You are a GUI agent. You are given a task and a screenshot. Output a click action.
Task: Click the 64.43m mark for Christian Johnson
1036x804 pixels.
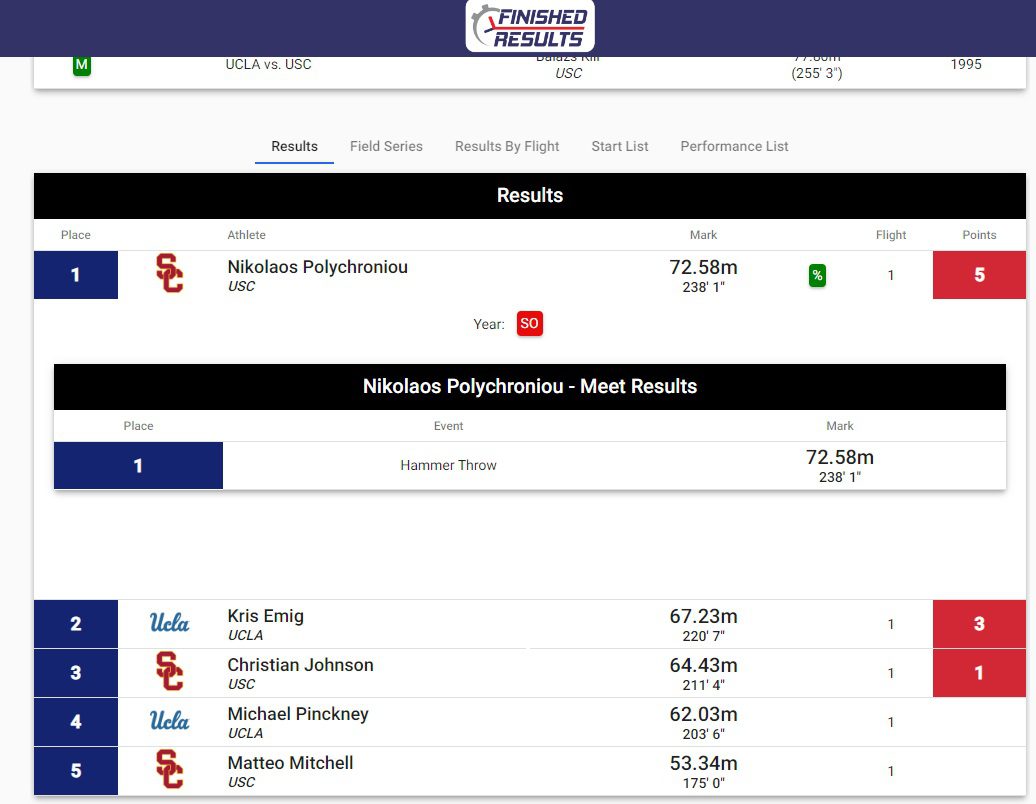[x=703, y=665]
